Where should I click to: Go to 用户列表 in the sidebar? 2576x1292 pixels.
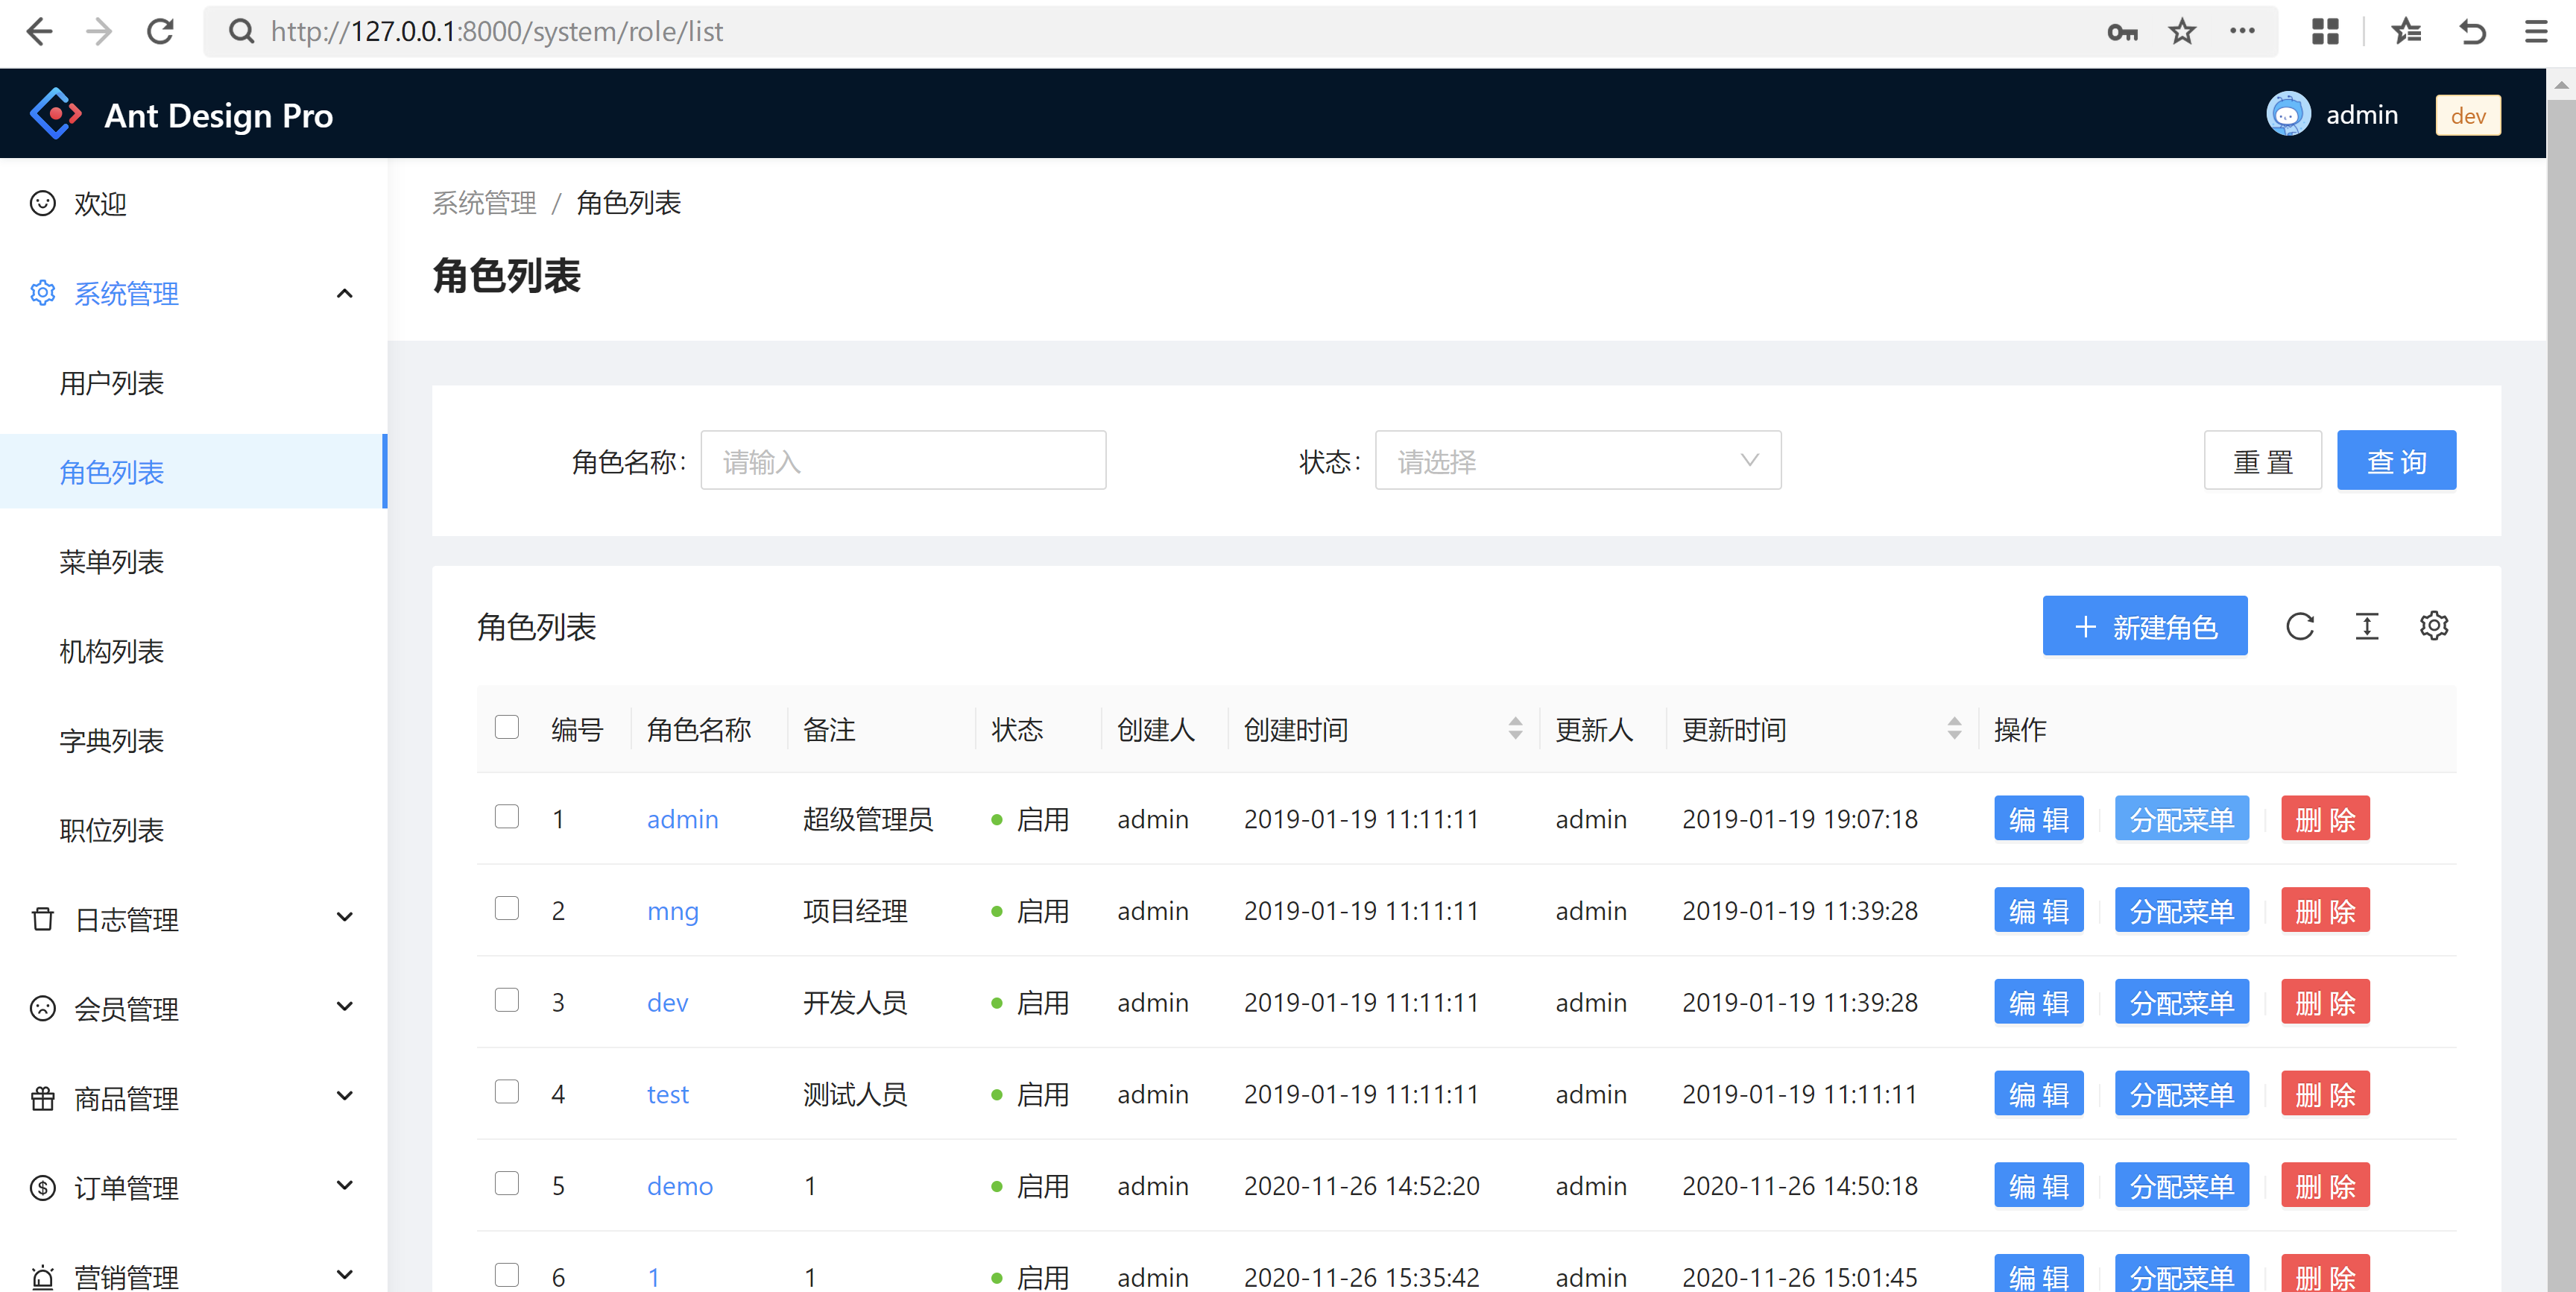[193, 383]
